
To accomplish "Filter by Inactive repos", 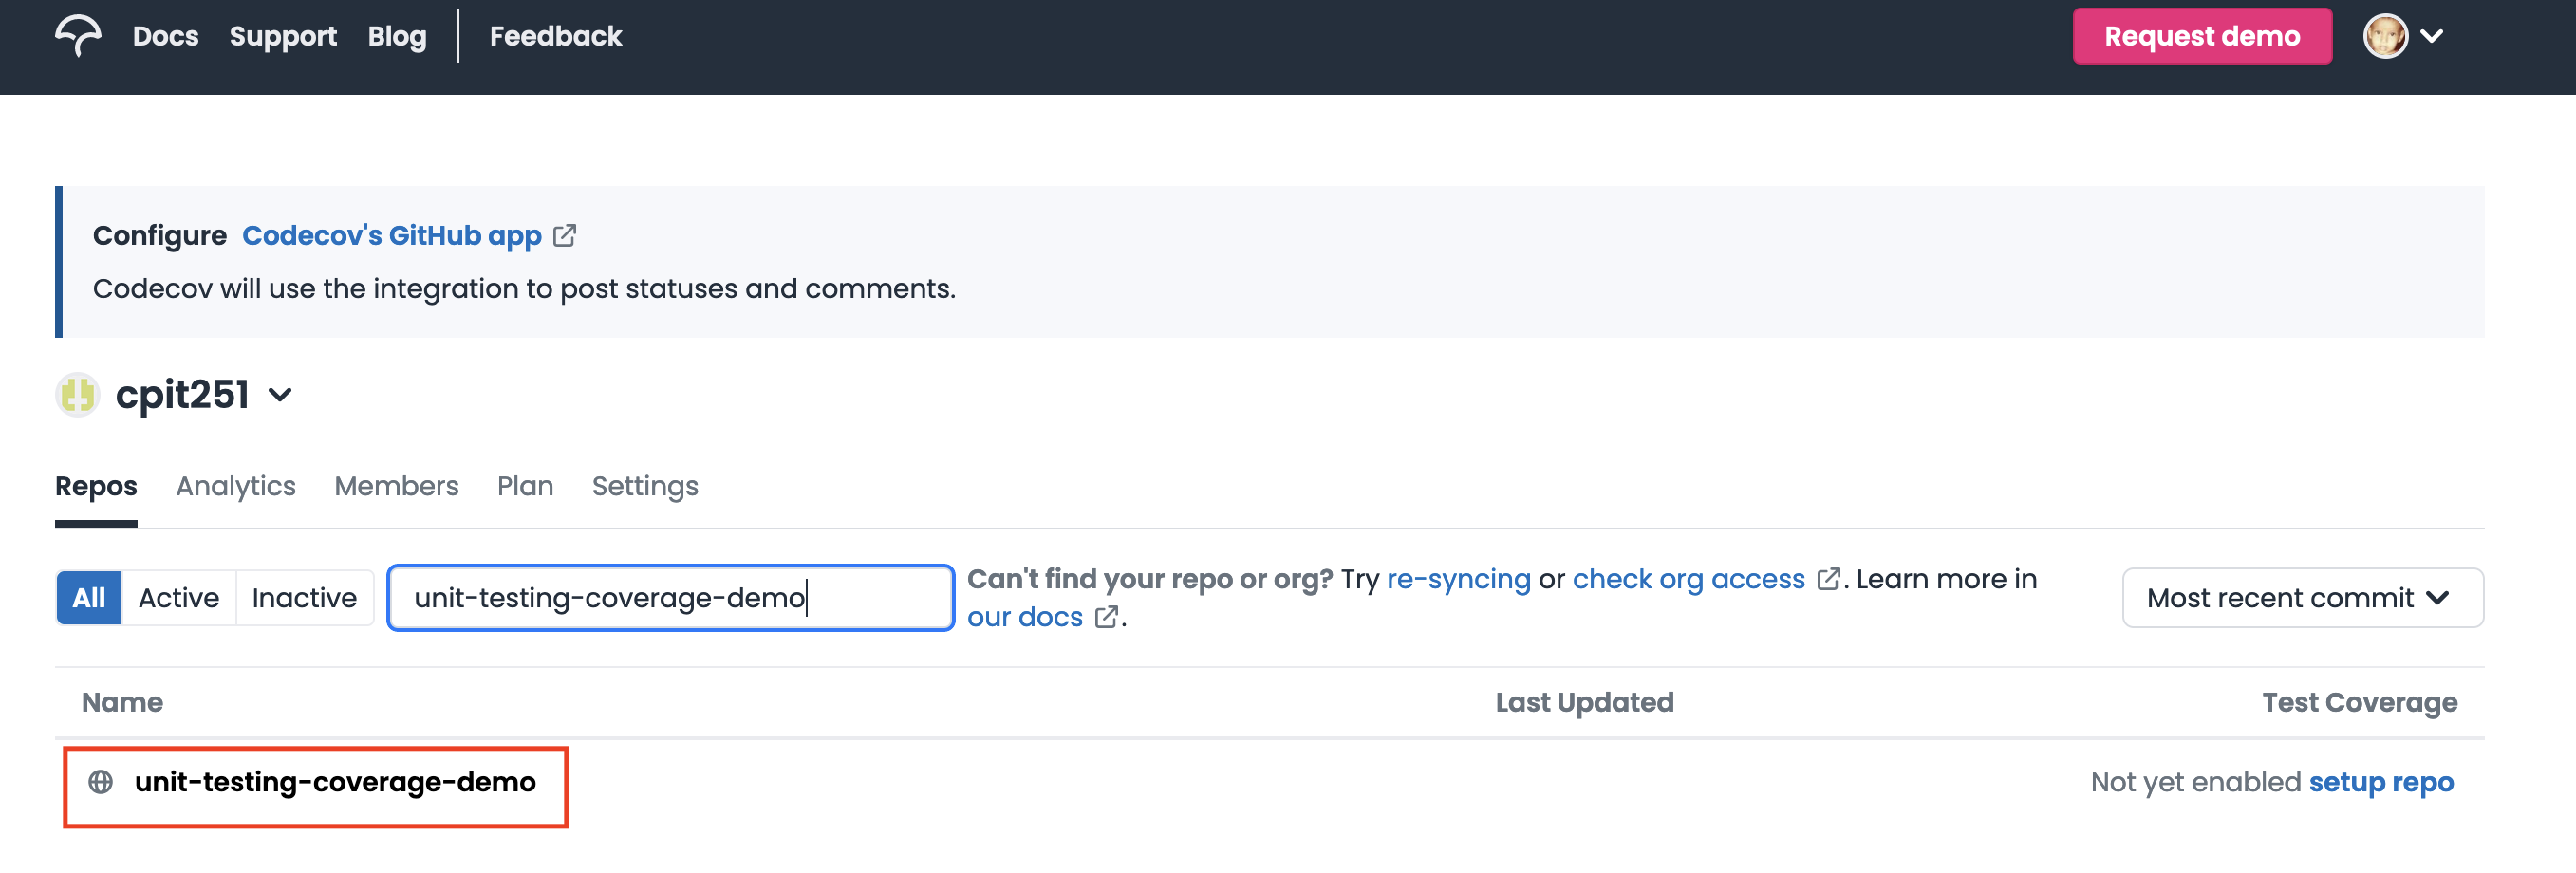I will 304,598.
